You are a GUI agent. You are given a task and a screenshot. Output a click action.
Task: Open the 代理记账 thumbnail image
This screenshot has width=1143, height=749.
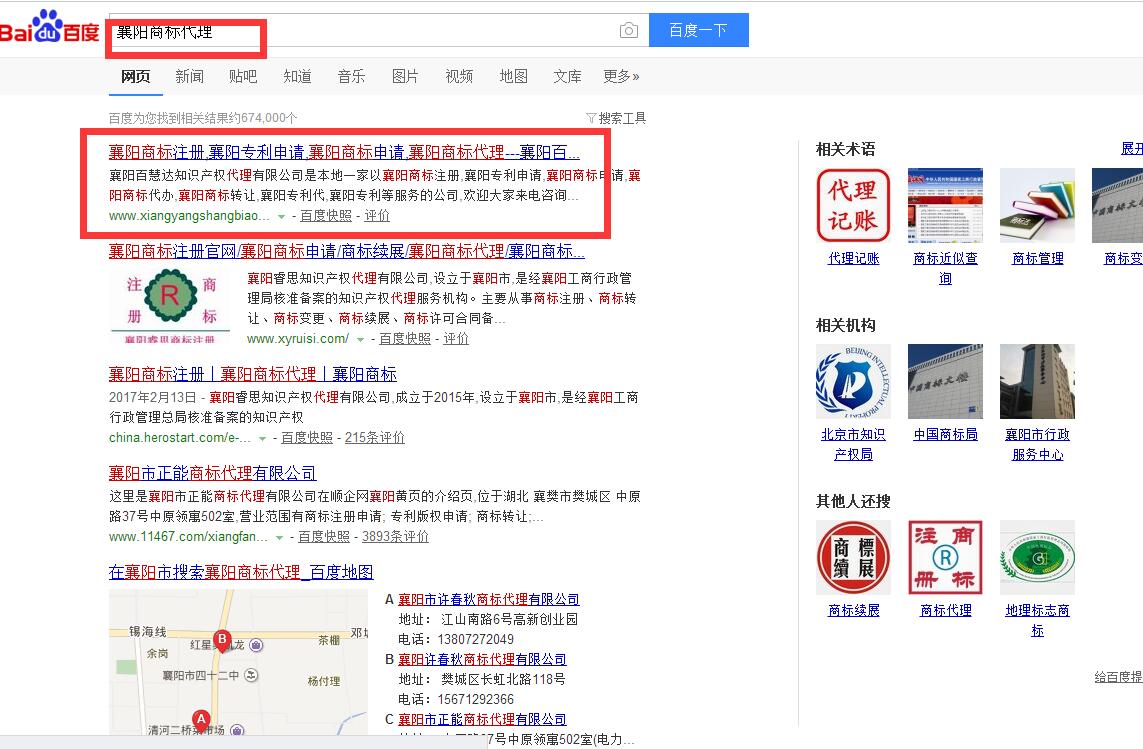(854, 205)
